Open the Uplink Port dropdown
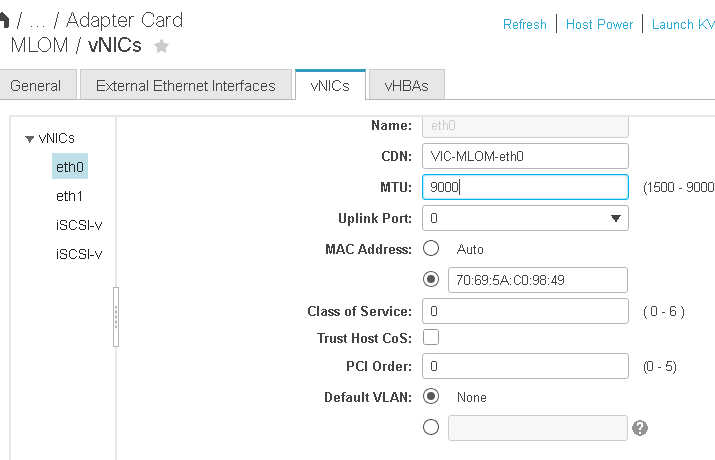Image resolution: width=715 pixels, height=460 pixels. coord(525,218)
